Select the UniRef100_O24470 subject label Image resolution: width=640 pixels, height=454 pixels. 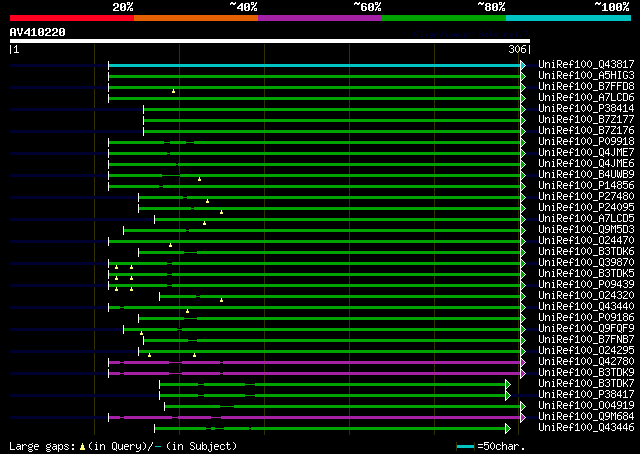pos(586,240)
